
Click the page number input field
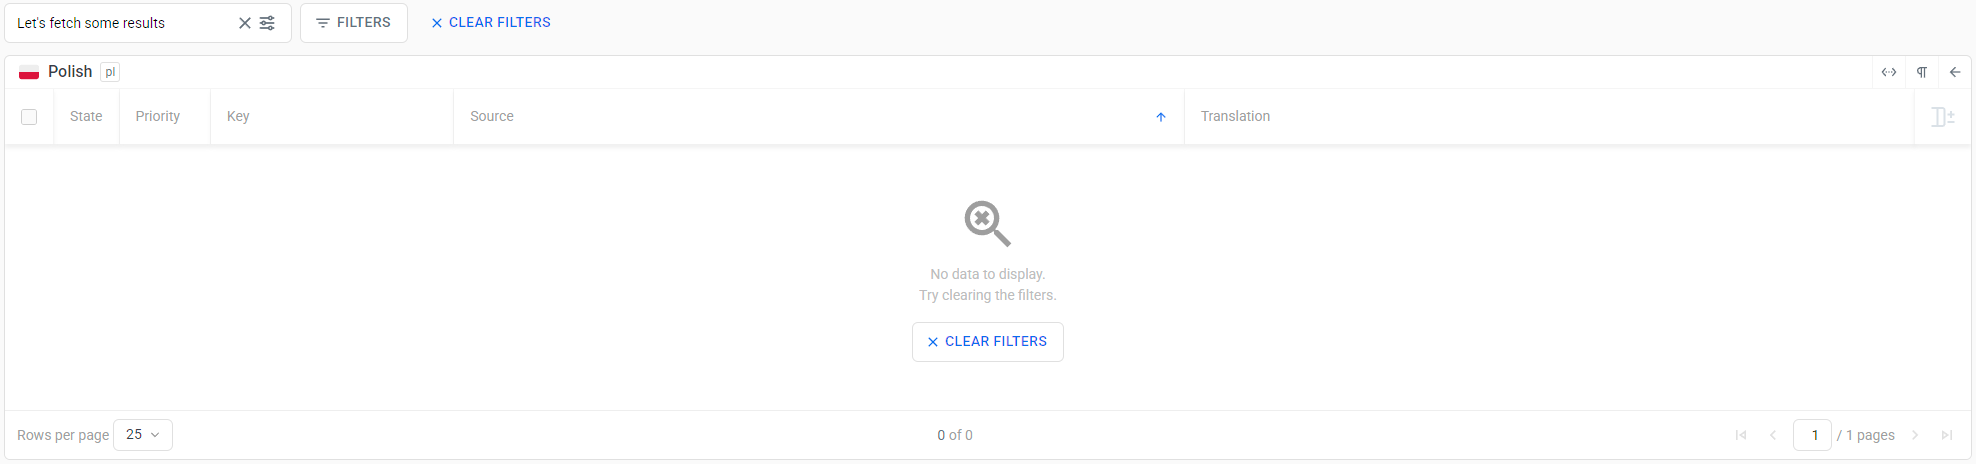(x=1812, y=435)
